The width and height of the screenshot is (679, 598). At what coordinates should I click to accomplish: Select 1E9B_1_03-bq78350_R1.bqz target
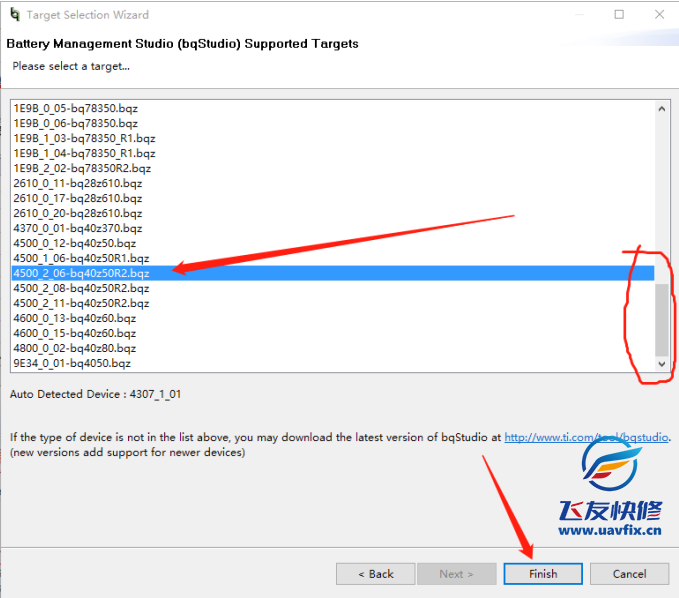tap(84, 138)
